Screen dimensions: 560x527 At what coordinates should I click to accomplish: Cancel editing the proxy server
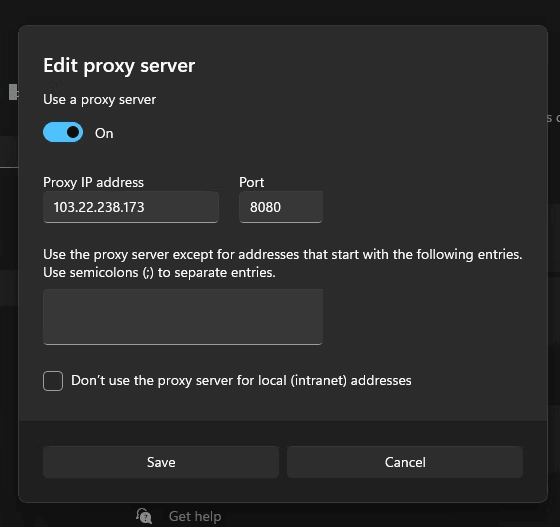tap(405, 462)
